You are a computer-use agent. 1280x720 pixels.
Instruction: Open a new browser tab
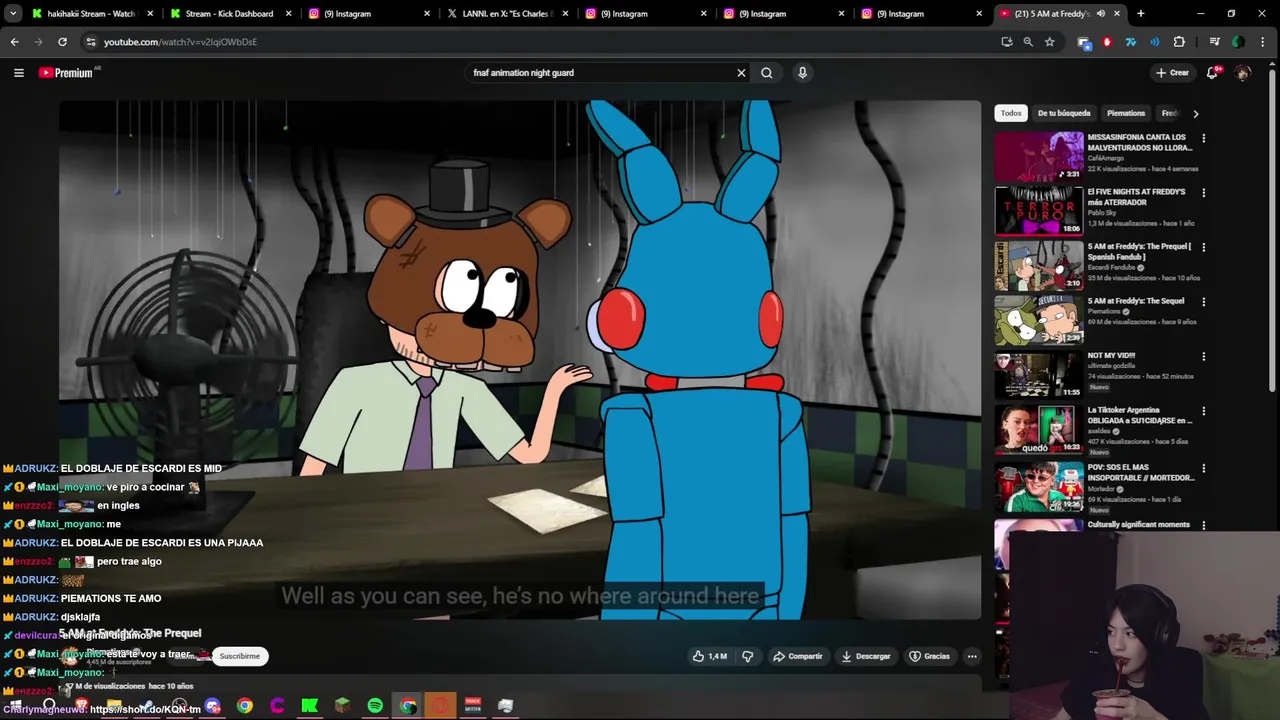pos(1141,14)
